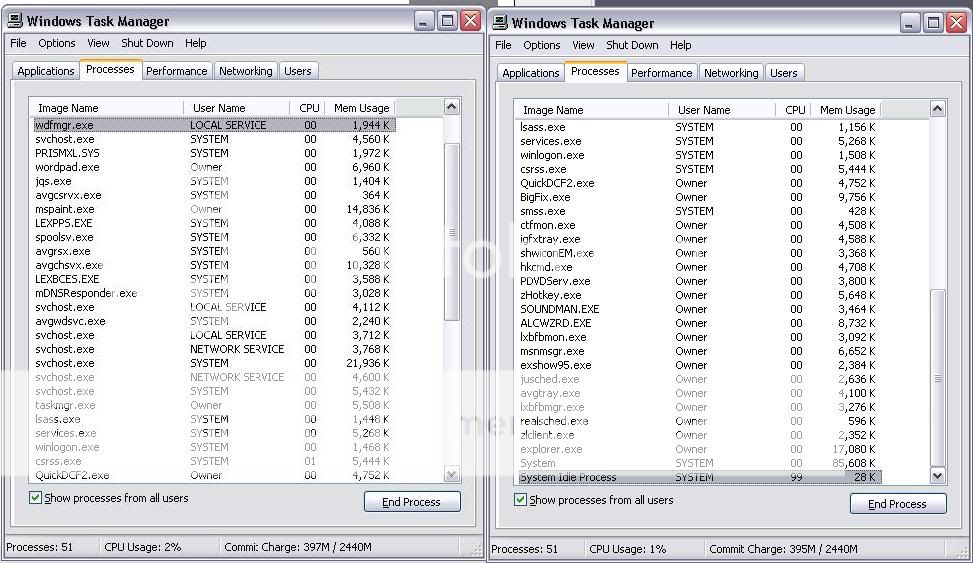Open File menu in right Task Manager
The image size is (973, 563).
point(503,45)
